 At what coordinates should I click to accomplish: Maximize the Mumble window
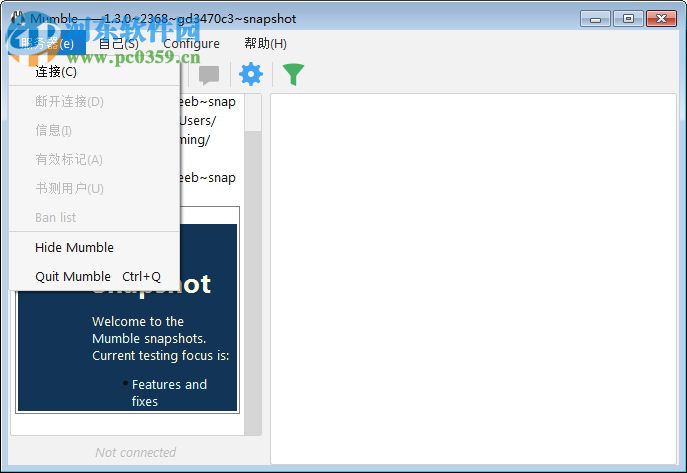point(628,19)
